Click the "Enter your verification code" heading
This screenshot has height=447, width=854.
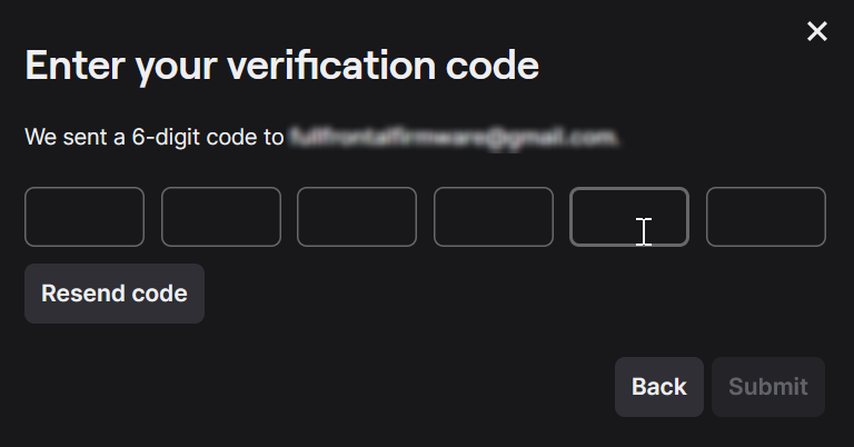pos(282,66)
